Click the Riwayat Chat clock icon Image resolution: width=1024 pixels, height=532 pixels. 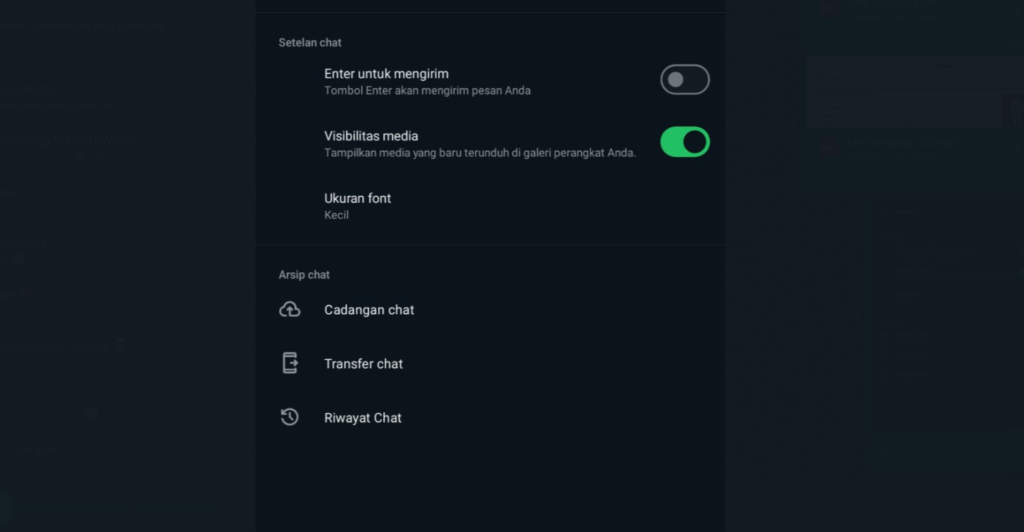pos(289,417)
